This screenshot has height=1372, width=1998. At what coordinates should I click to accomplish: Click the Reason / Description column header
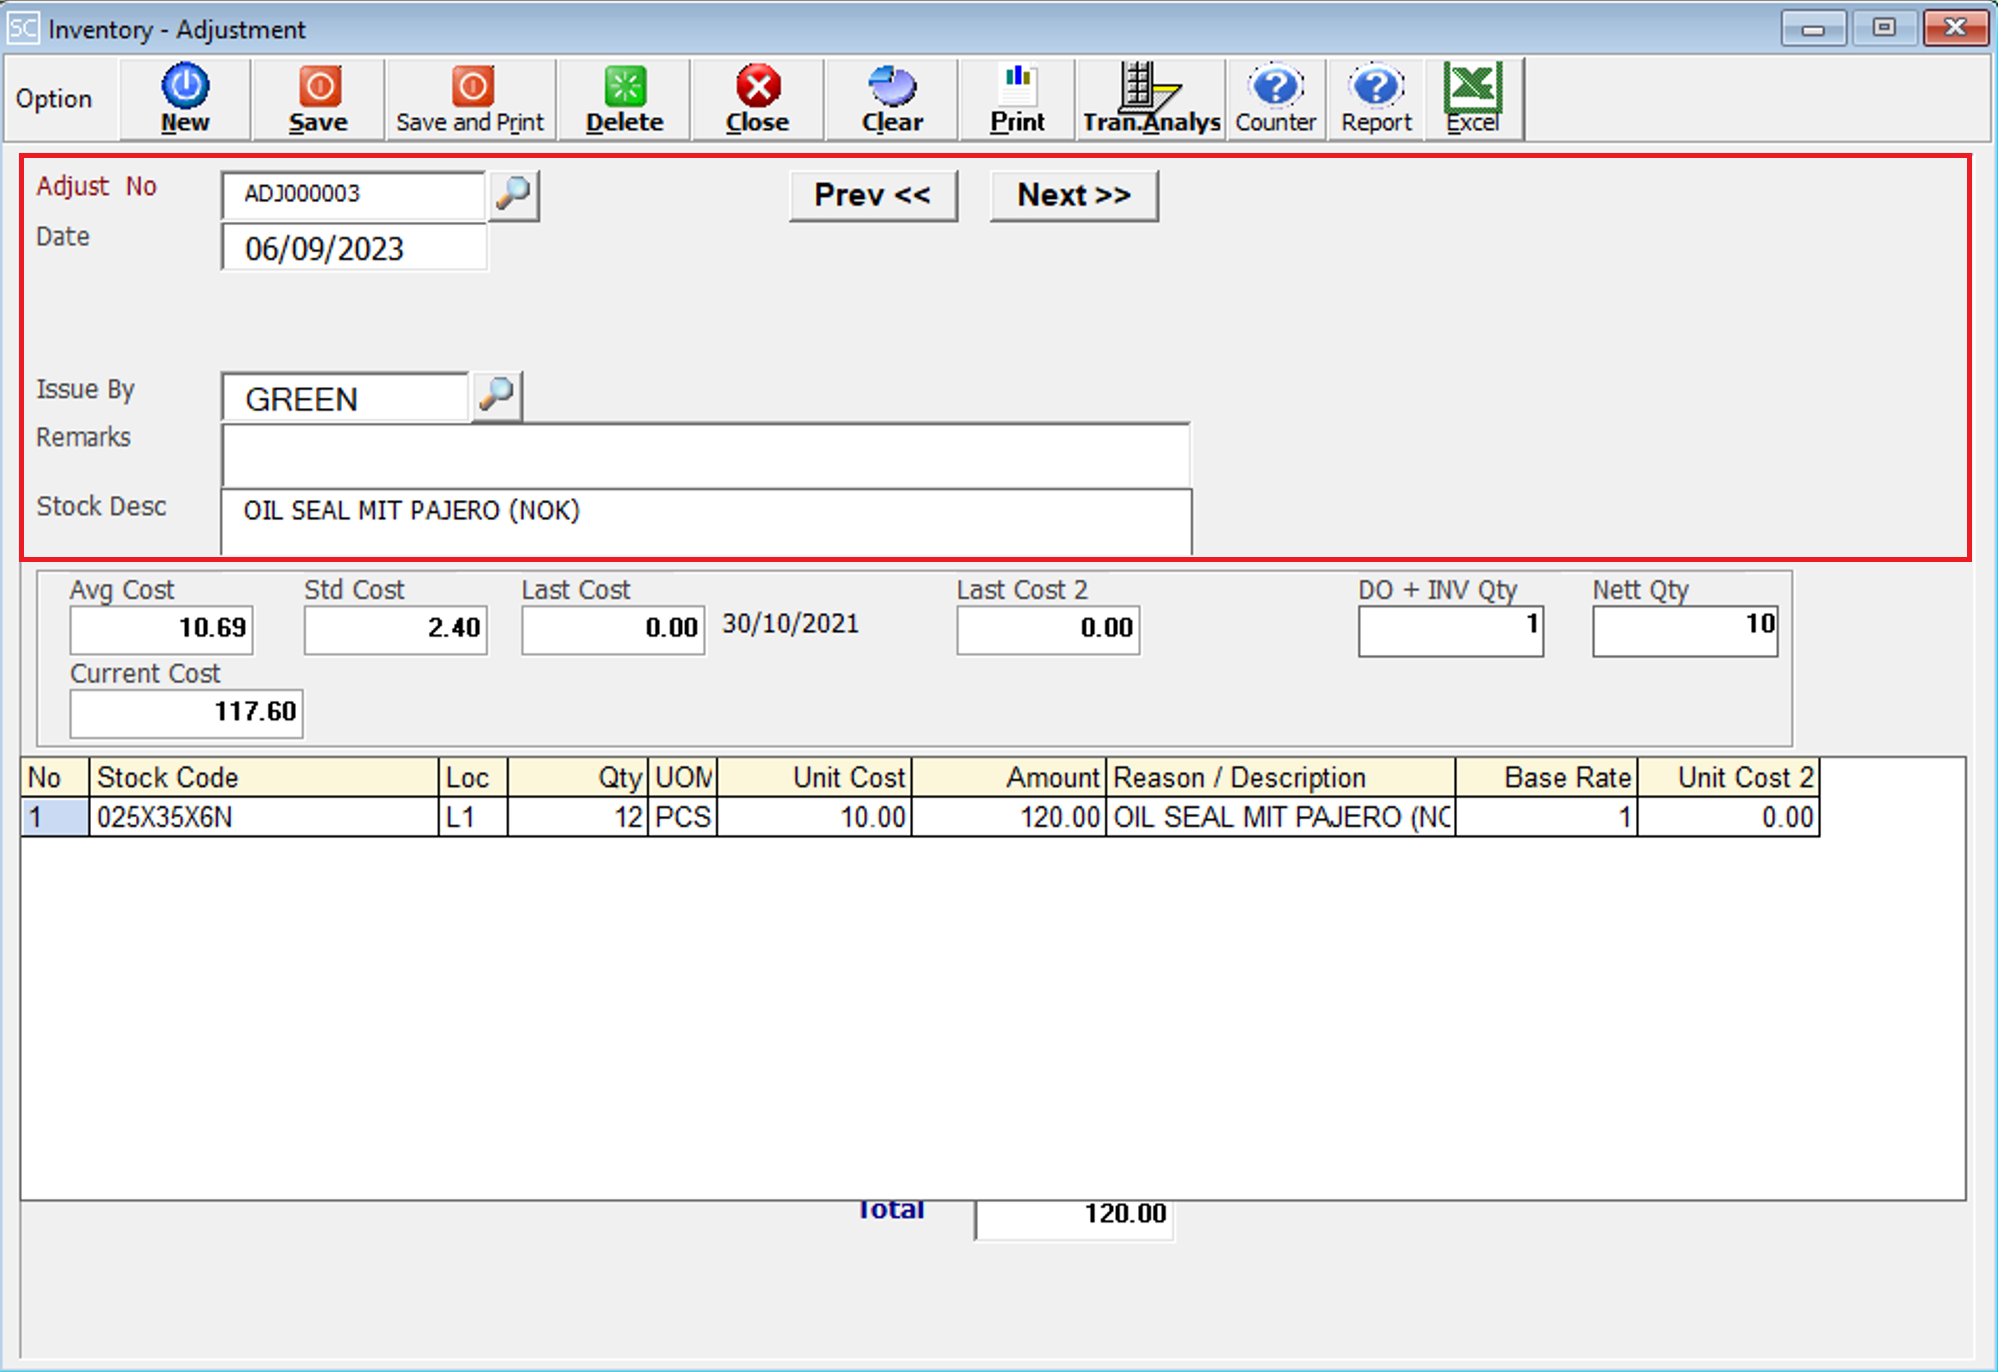pyautogui.click(x=1280, y=777)
